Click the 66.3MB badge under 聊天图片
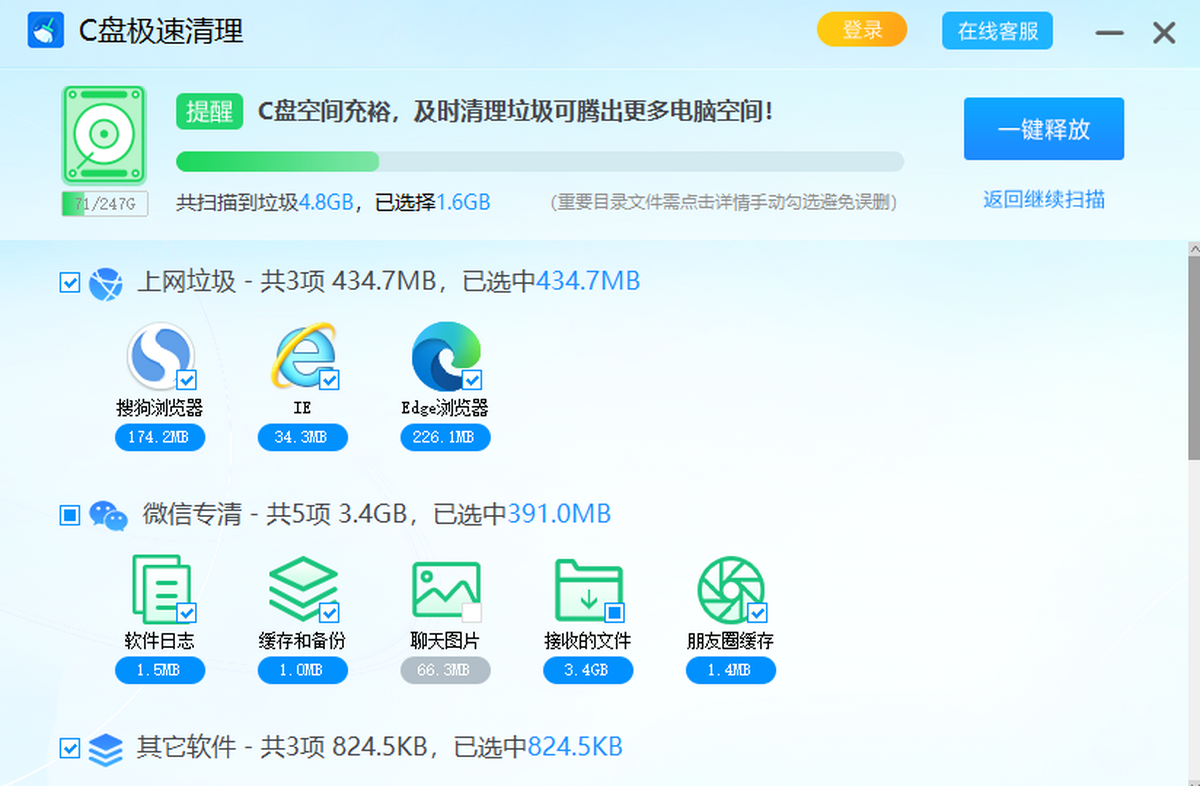Image resolution: width=1200 pixels, height=786 pixels. point(445,670)
